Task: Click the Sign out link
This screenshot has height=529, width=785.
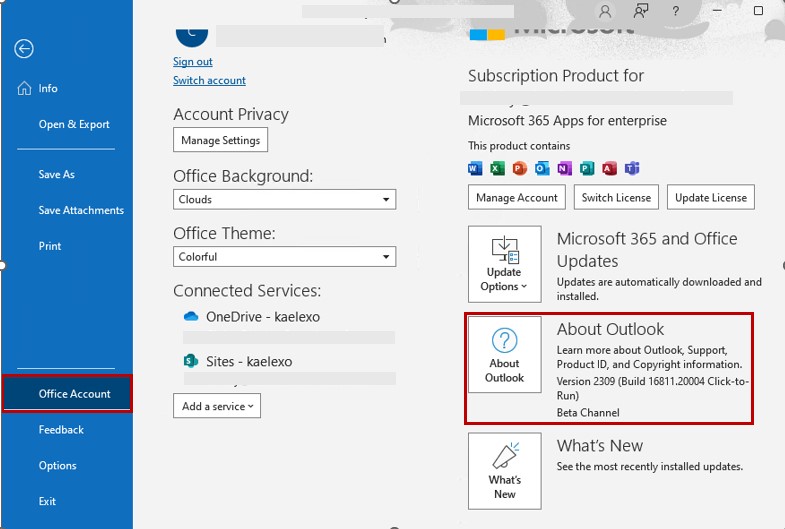Action: pos(193,62)
